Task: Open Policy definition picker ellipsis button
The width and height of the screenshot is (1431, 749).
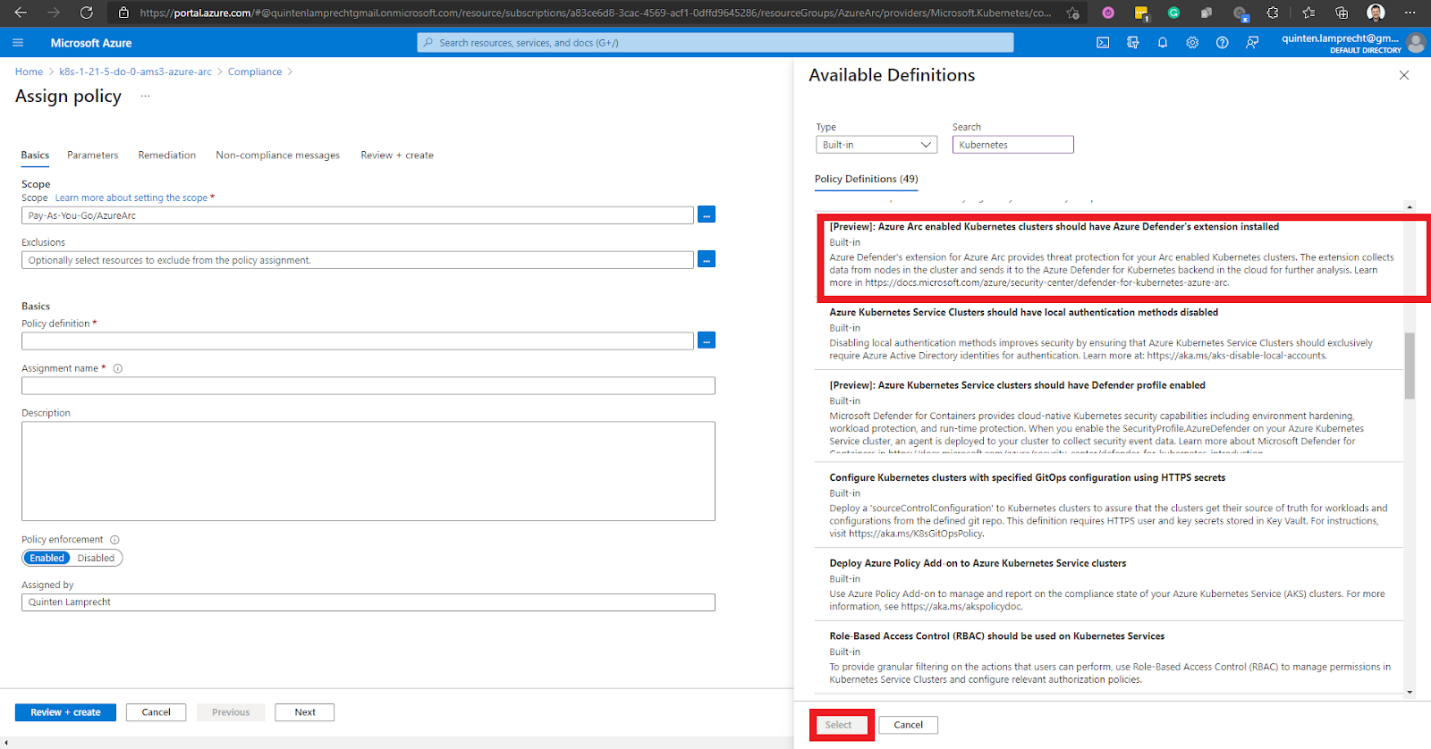Action: (706, 340)
